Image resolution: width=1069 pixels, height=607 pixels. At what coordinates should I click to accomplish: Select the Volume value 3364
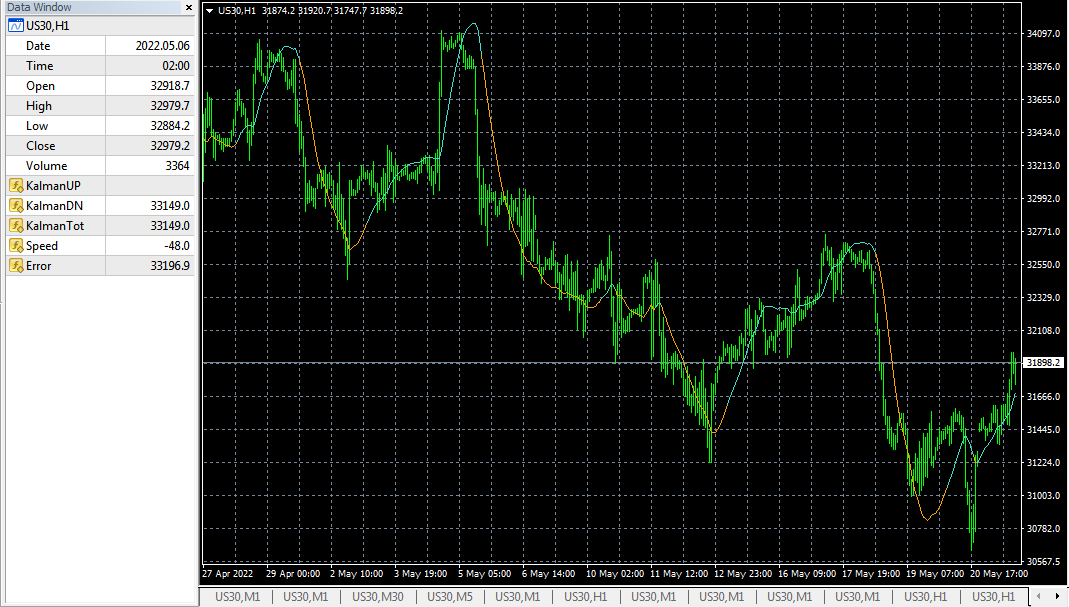pyautogui.click(x=177, y=166)
